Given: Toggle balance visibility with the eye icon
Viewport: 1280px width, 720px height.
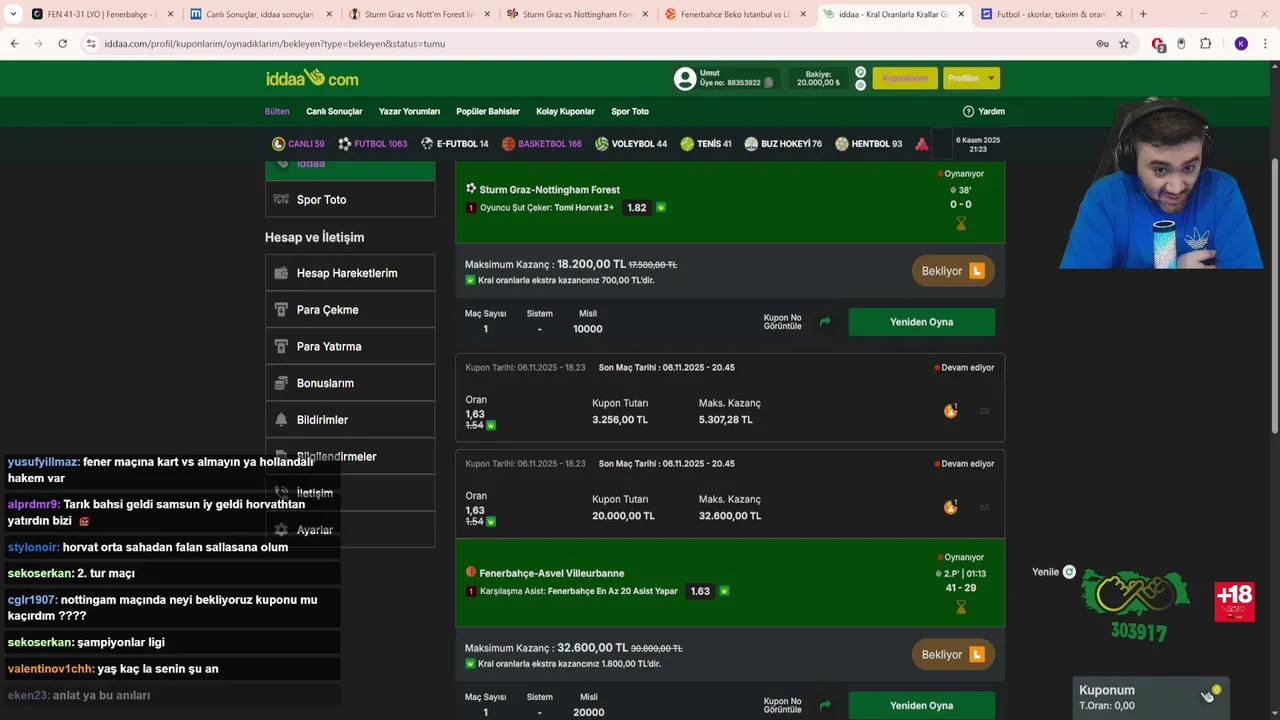Looking at the screenshot, I should coord(860,85).
